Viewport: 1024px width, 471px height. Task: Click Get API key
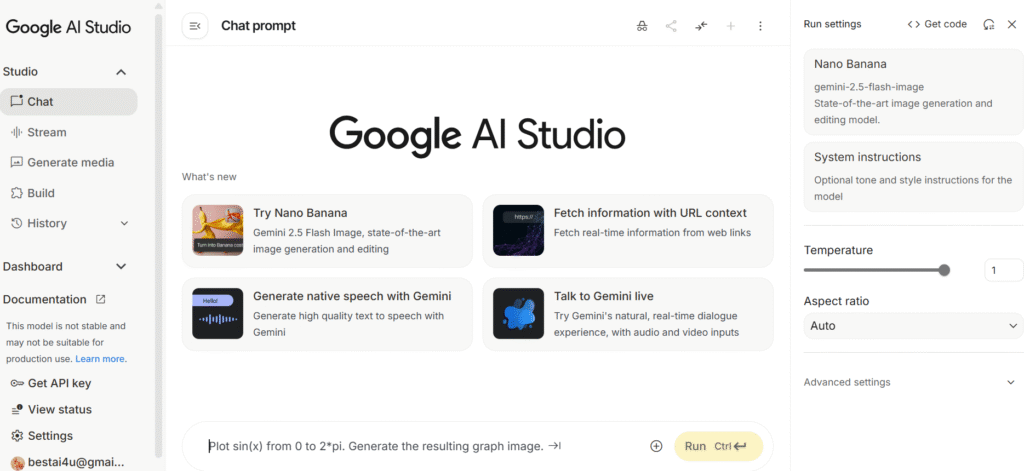(51, 383)
